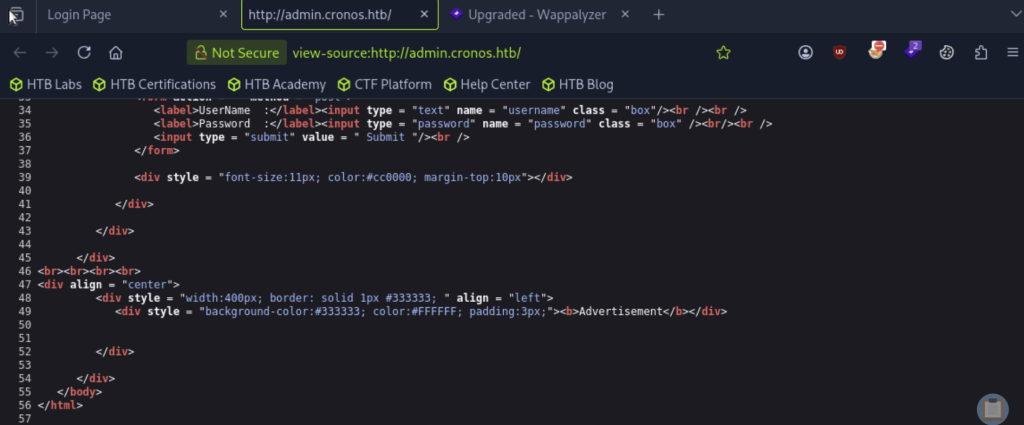Expand the list all tabs chevron
This screenshot has width=1024, height=425.
click(x=1014, y=14)
